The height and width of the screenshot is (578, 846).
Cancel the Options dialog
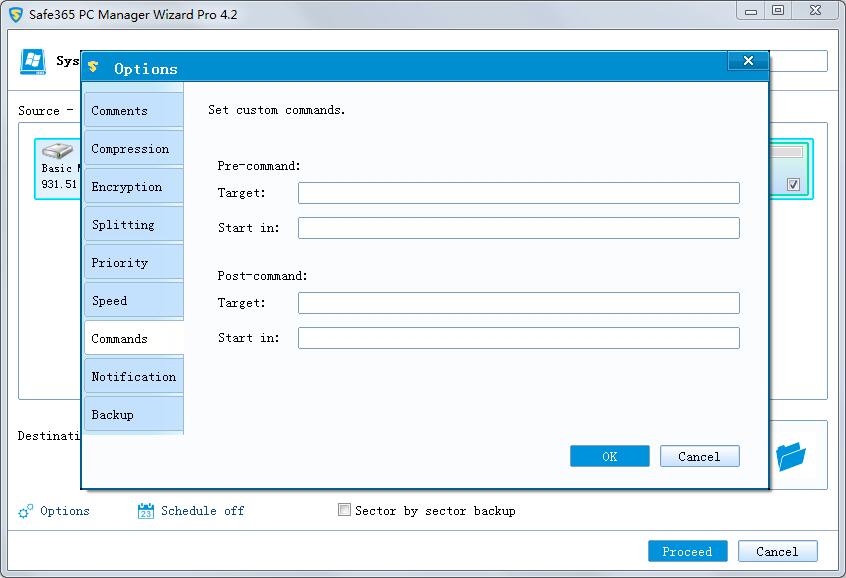[x=699, y=456]
